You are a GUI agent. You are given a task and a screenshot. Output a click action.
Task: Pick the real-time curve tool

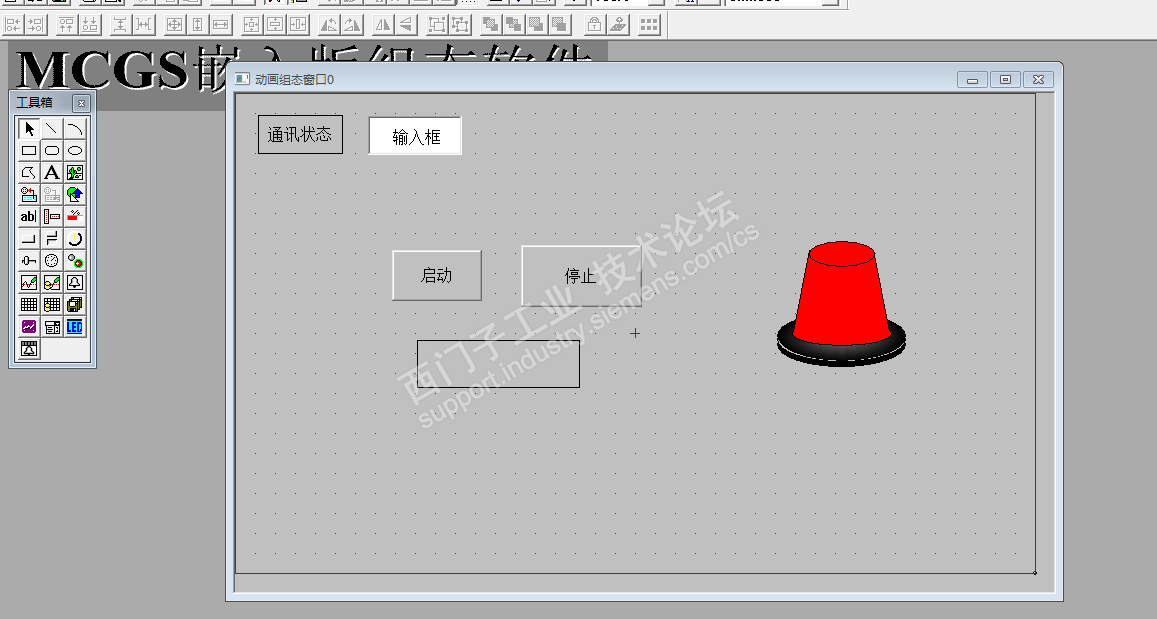29,283
